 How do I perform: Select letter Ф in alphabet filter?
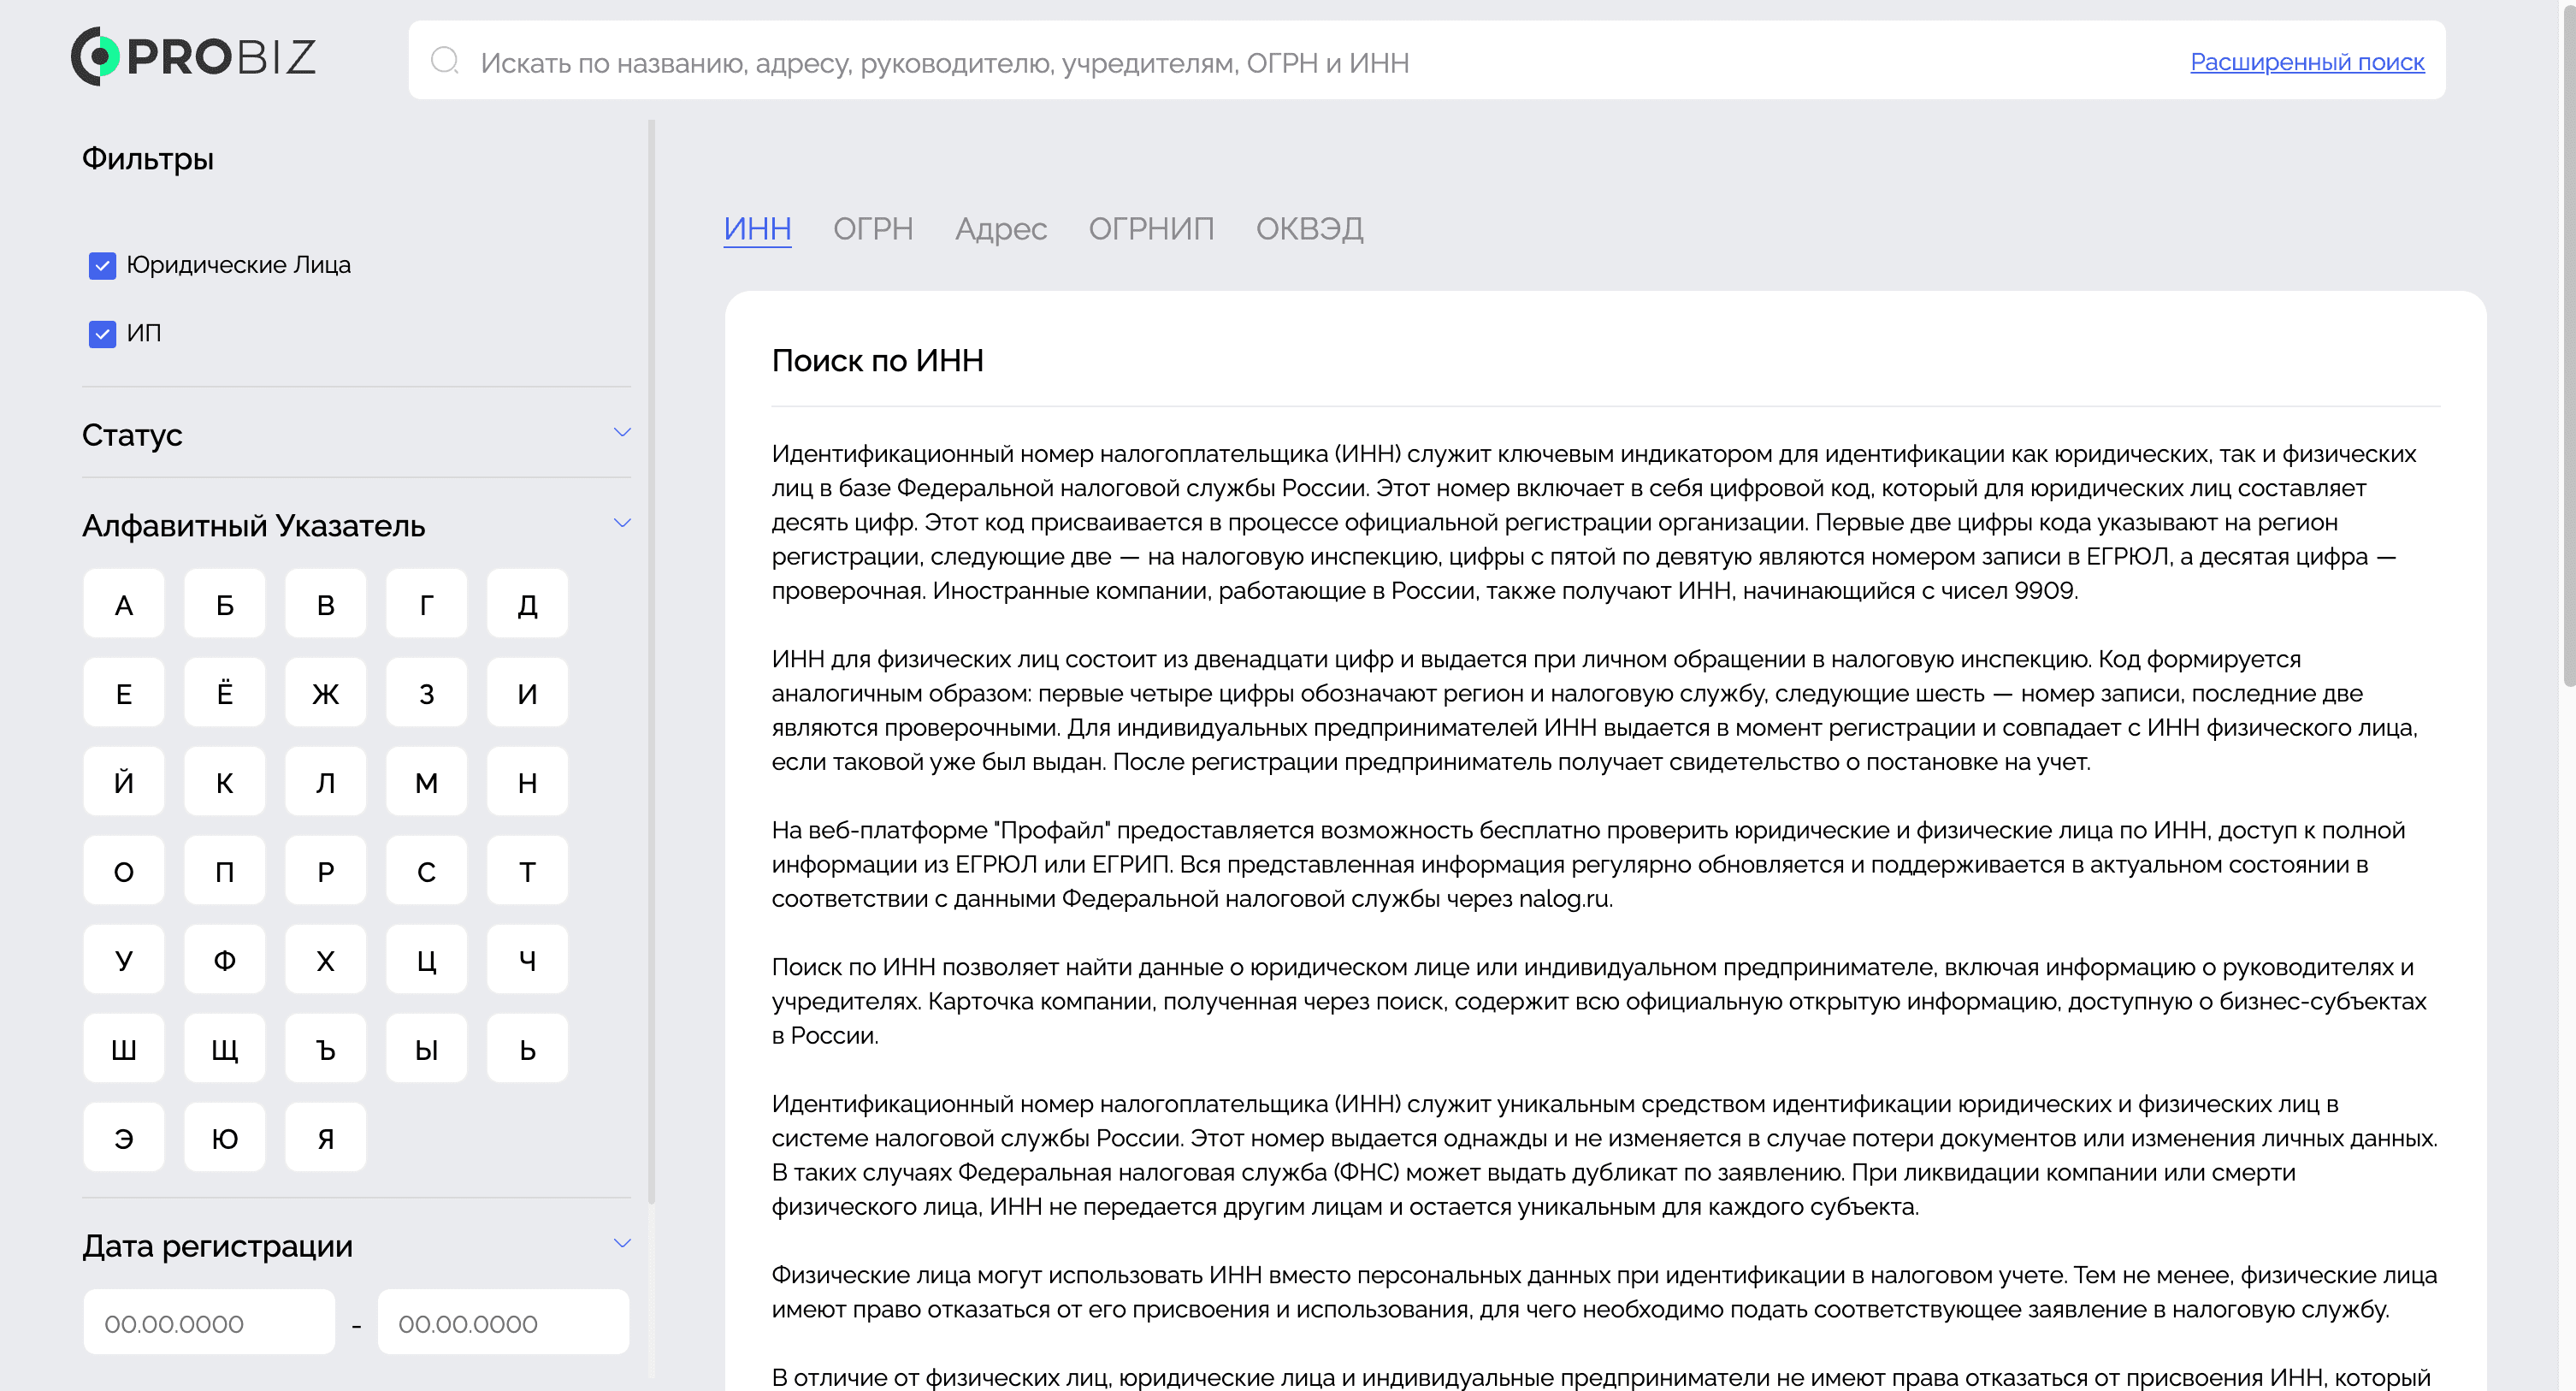(x=224, y=961)
